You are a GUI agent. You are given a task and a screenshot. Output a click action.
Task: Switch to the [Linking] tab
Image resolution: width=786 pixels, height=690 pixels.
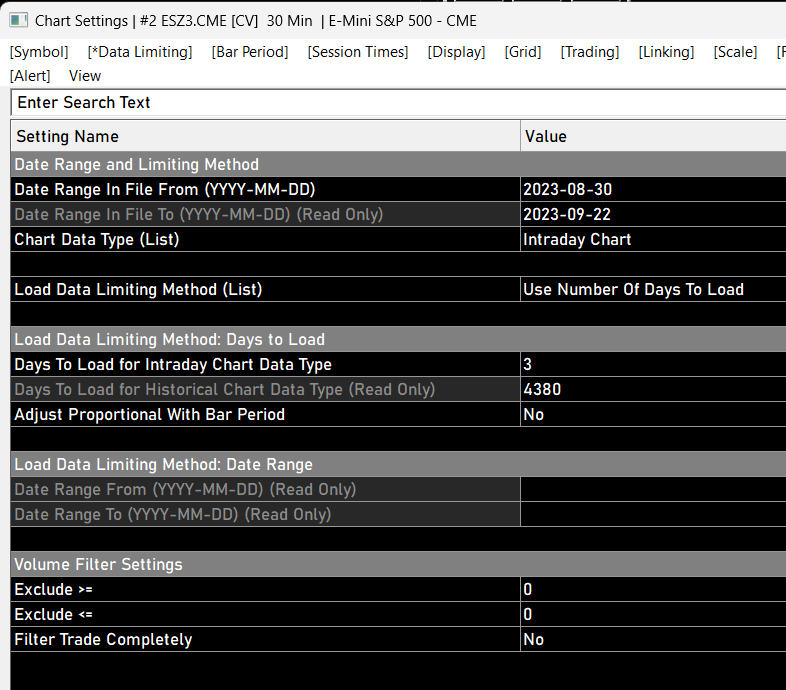(666, 52)
